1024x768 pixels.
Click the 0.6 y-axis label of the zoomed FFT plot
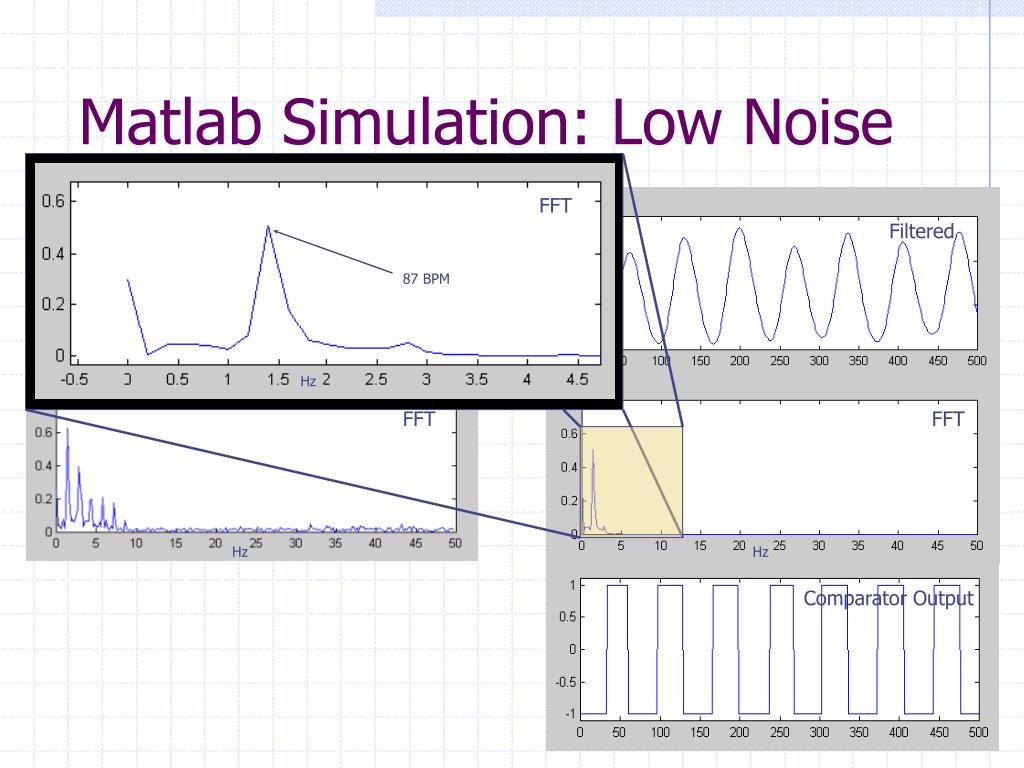coord(53,201)
